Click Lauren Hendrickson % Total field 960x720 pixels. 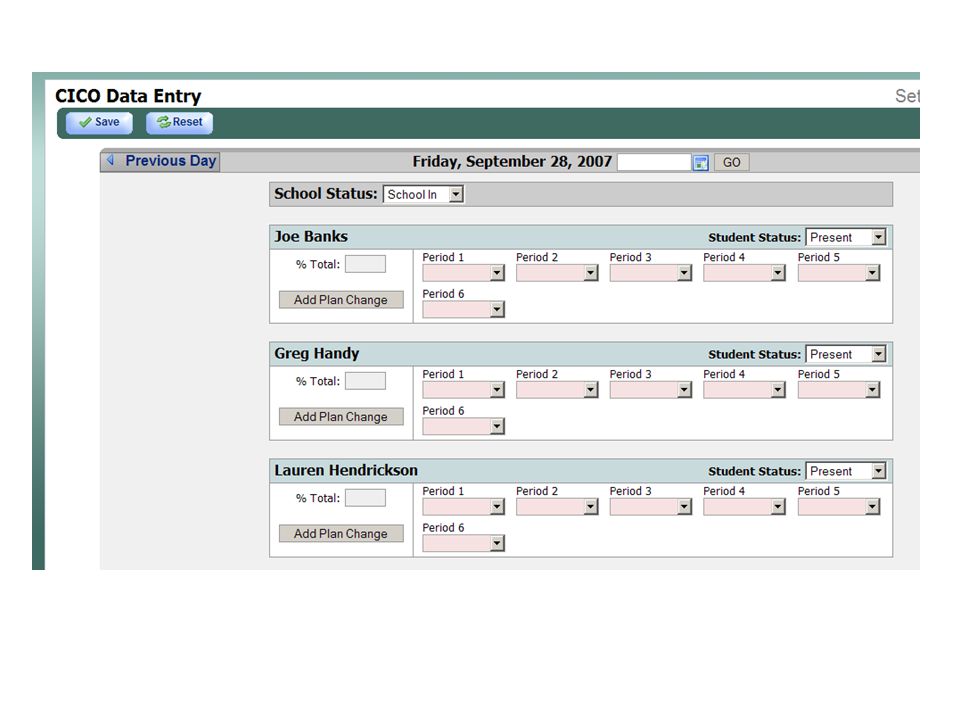tap(366, 498)
